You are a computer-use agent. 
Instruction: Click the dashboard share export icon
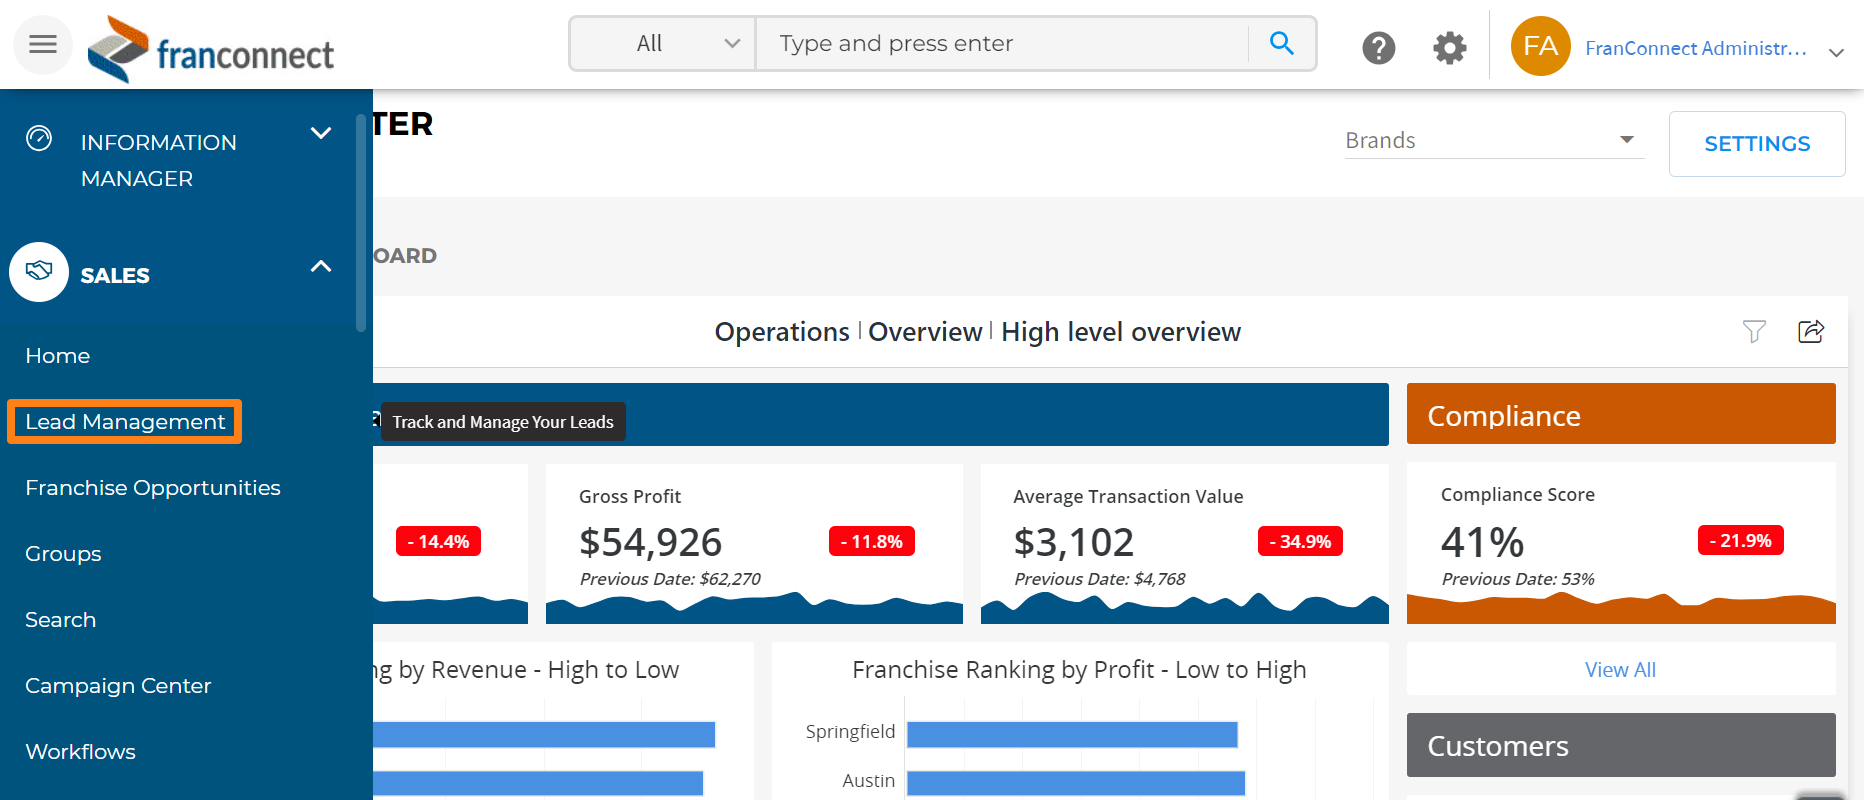click(1811, 331)
